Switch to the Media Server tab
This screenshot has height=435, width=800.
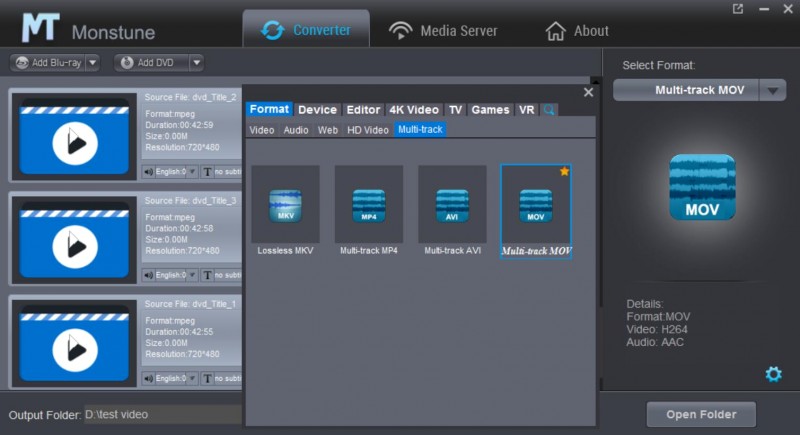[443, 30]
